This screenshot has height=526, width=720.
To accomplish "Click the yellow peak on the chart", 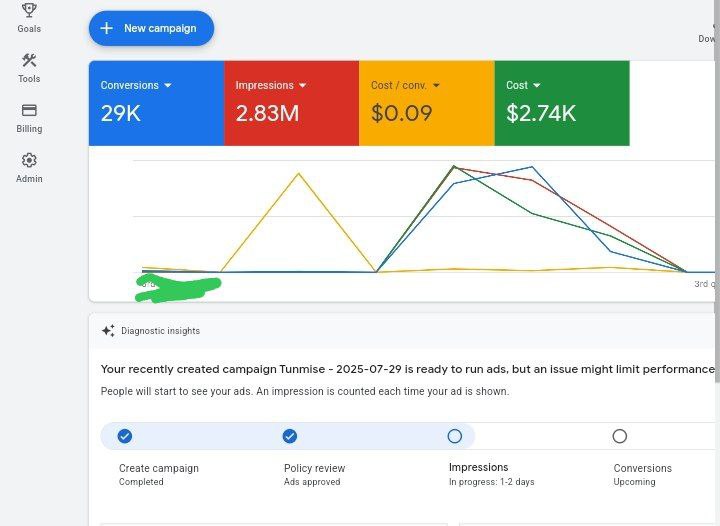I will (298, 174).
